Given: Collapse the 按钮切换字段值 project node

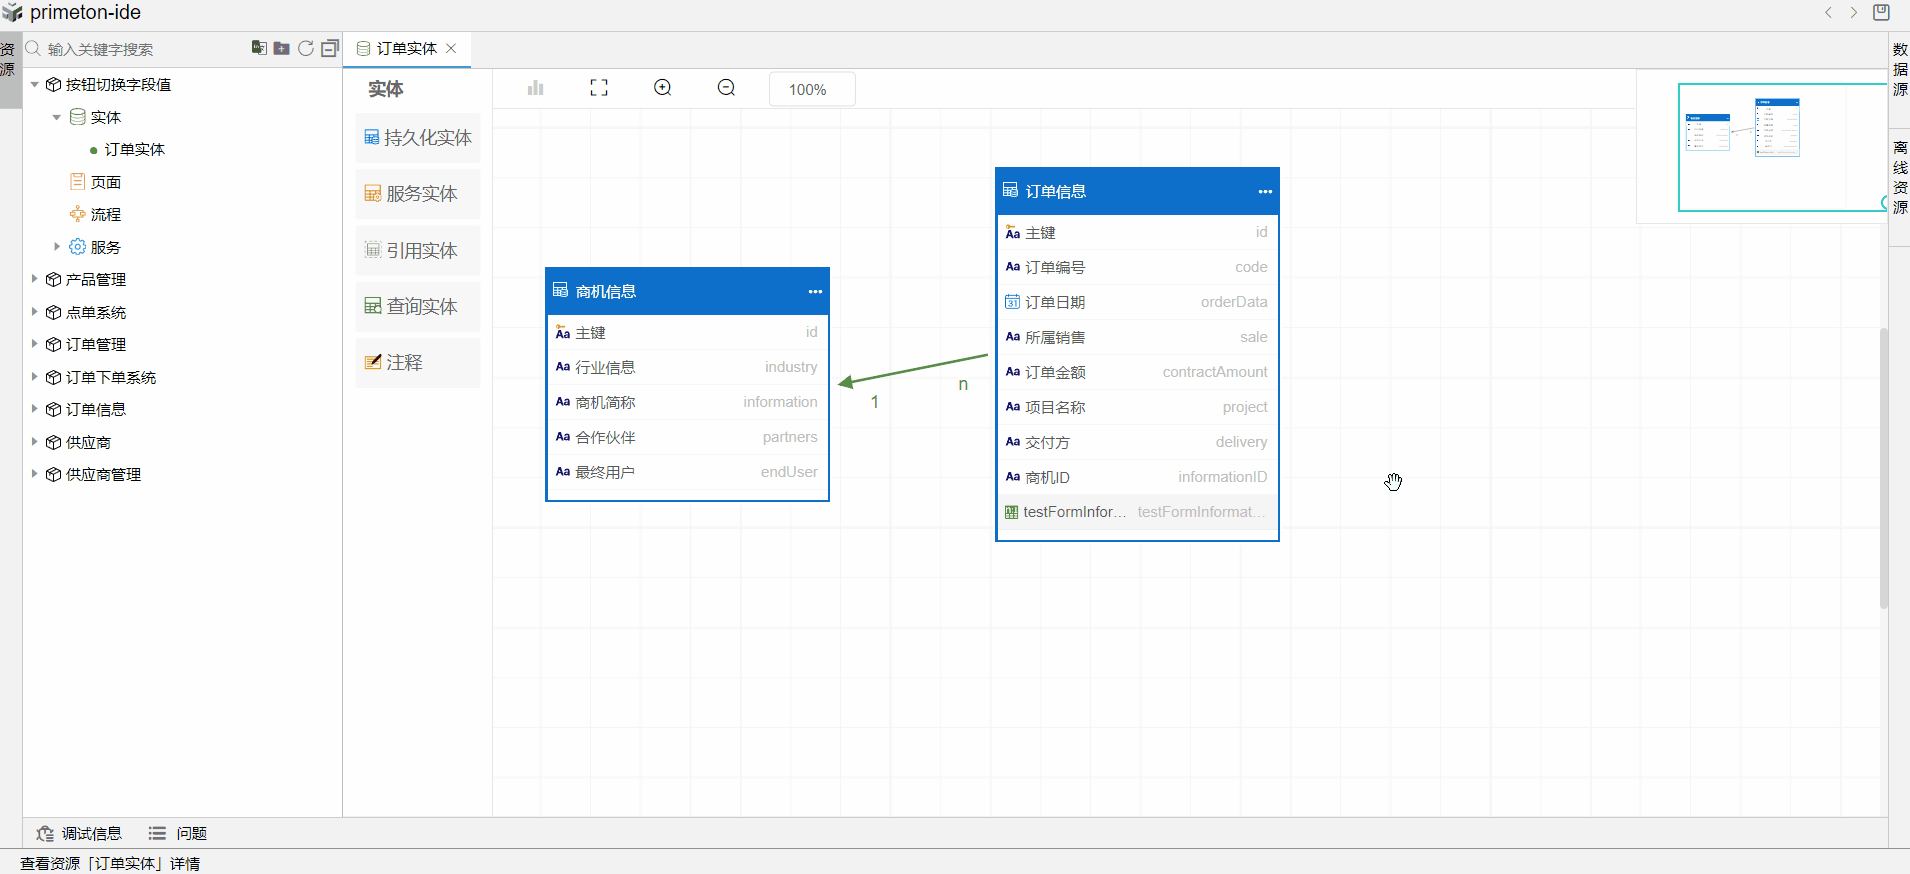Looking at the screenshot, I should coord(34,85).
